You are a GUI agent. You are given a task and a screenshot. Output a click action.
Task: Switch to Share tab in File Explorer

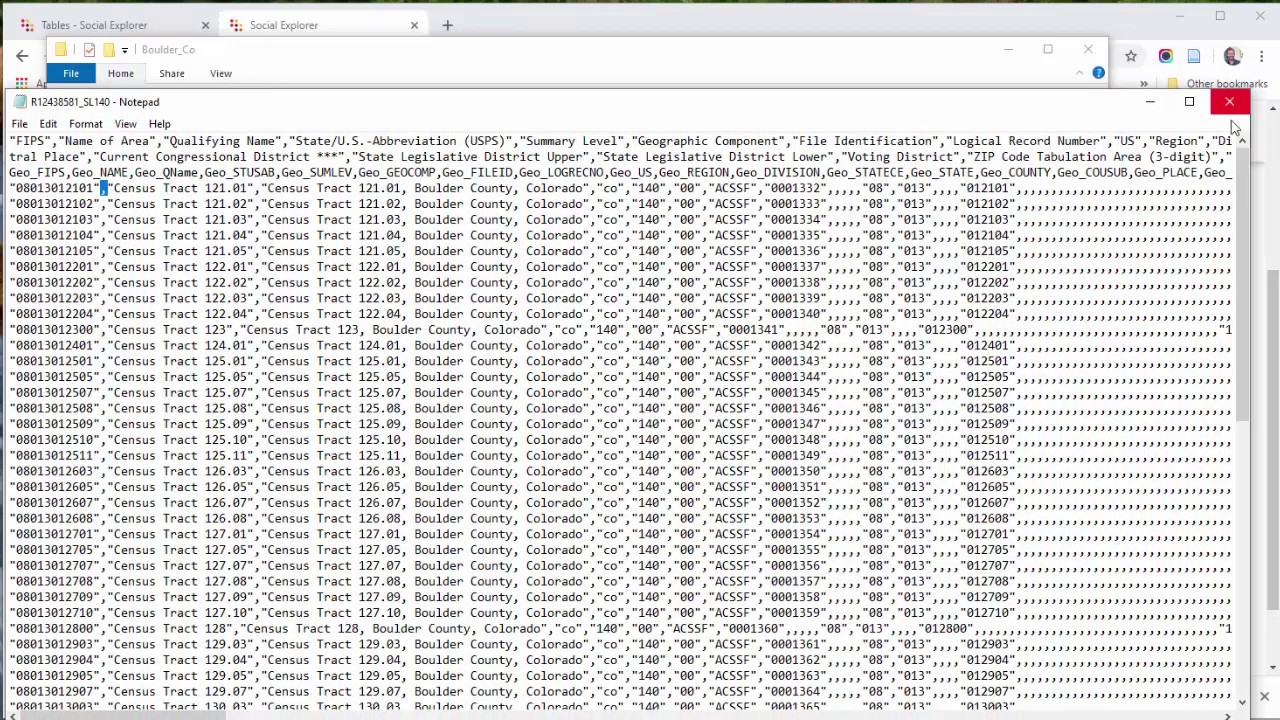[x=172, y=74]
